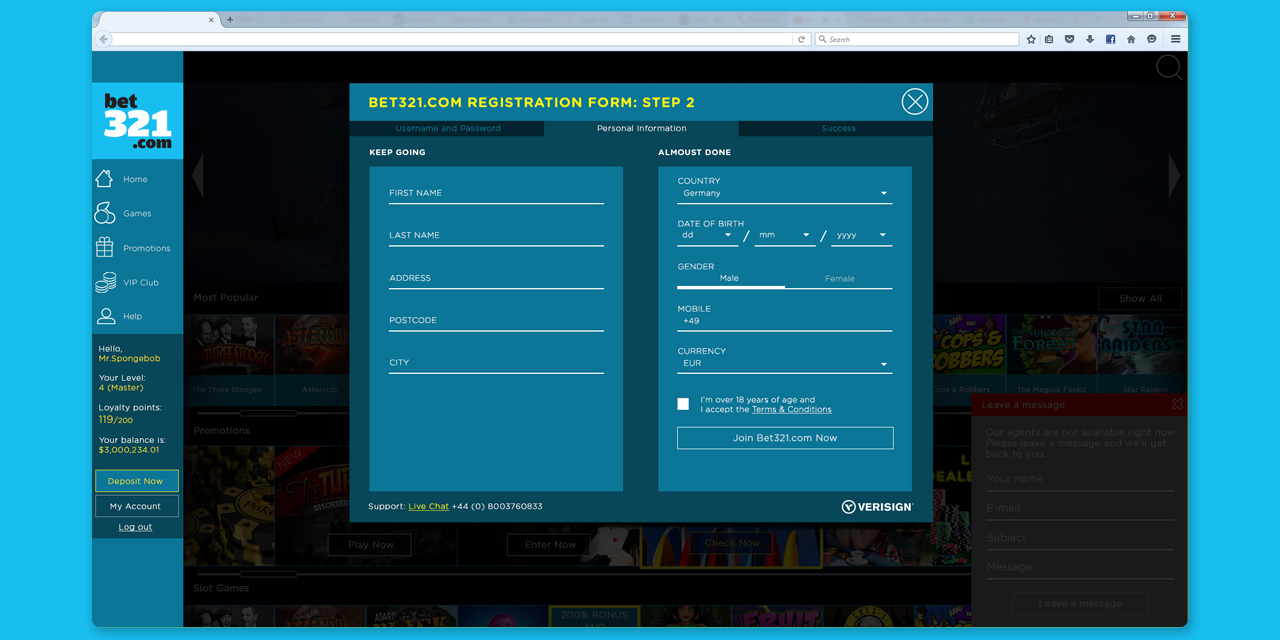Click the Play Now button behind dialog
The height and width of the screenshot is (640, 1280).
click(x=371, y=544)
